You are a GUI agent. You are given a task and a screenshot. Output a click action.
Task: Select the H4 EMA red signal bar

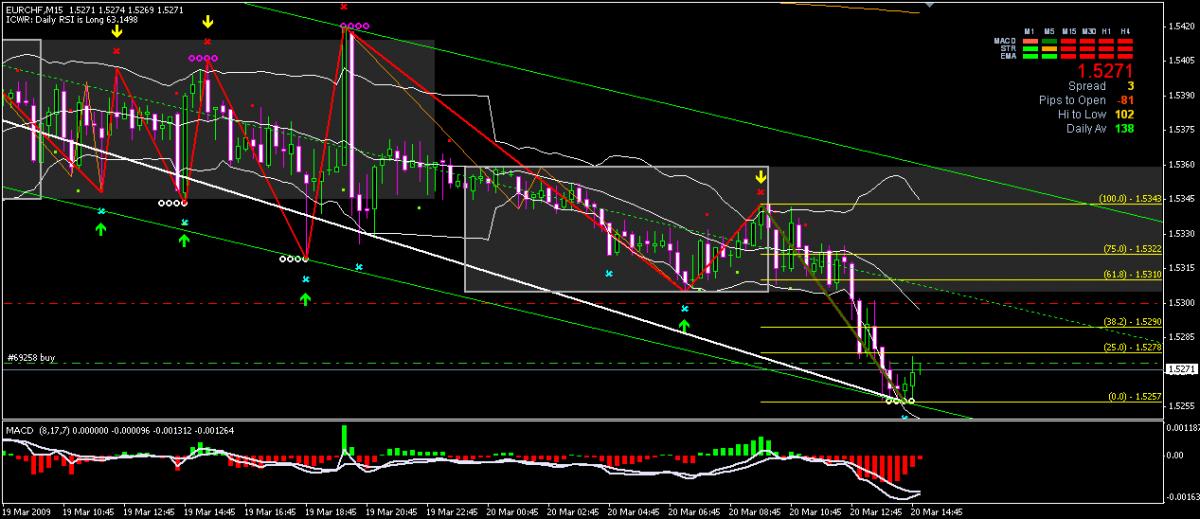1125,56
